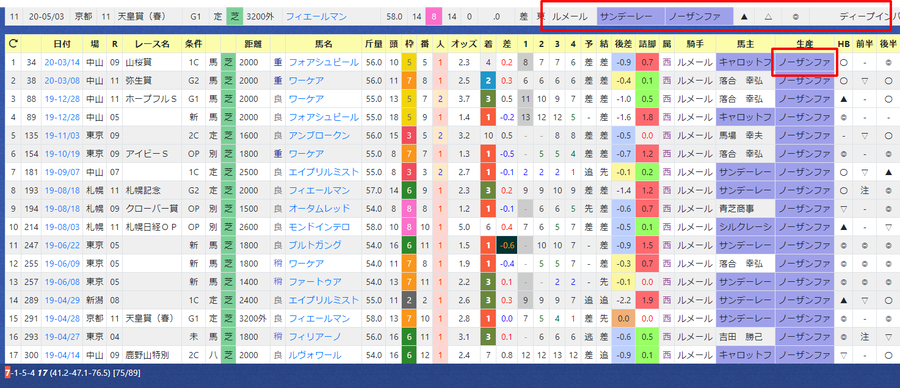900x388 pixels.
Task: Click the 後差 column header
Action: [623, 43]
